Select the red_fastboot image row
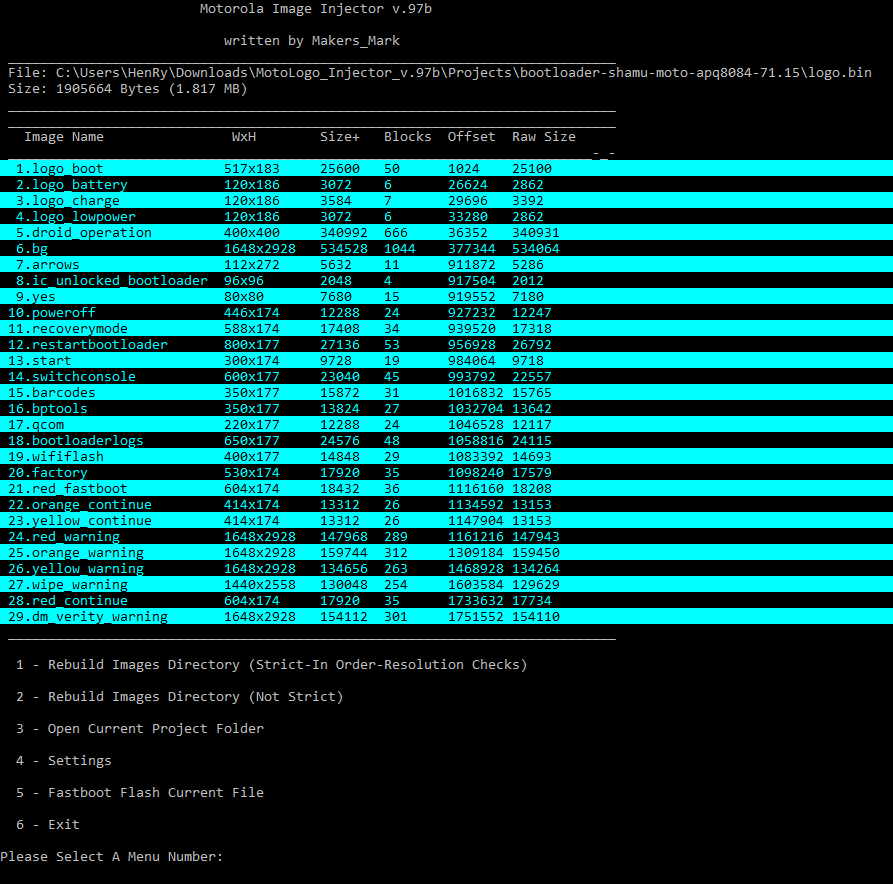893x884 pixels. click(68, 489)
